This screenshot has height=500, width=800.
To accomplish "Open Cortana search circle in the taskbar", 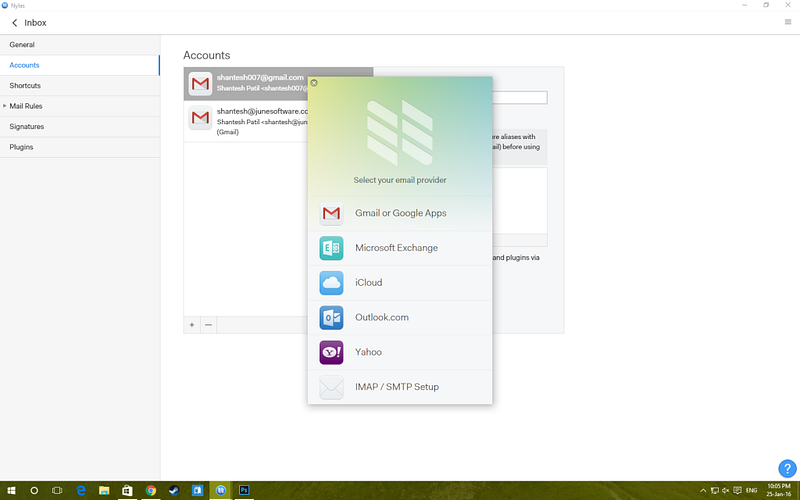I will (x=34, y=490).
